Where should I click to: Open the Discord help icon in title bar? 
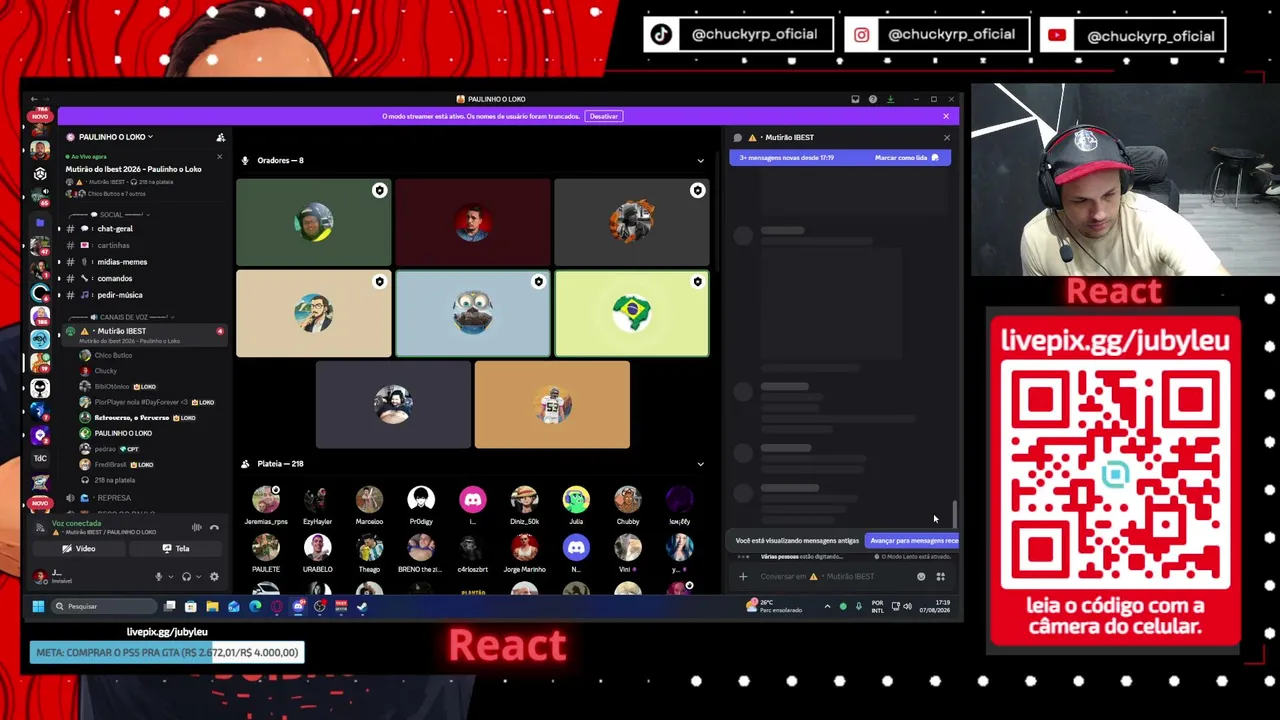pos(872,99)
